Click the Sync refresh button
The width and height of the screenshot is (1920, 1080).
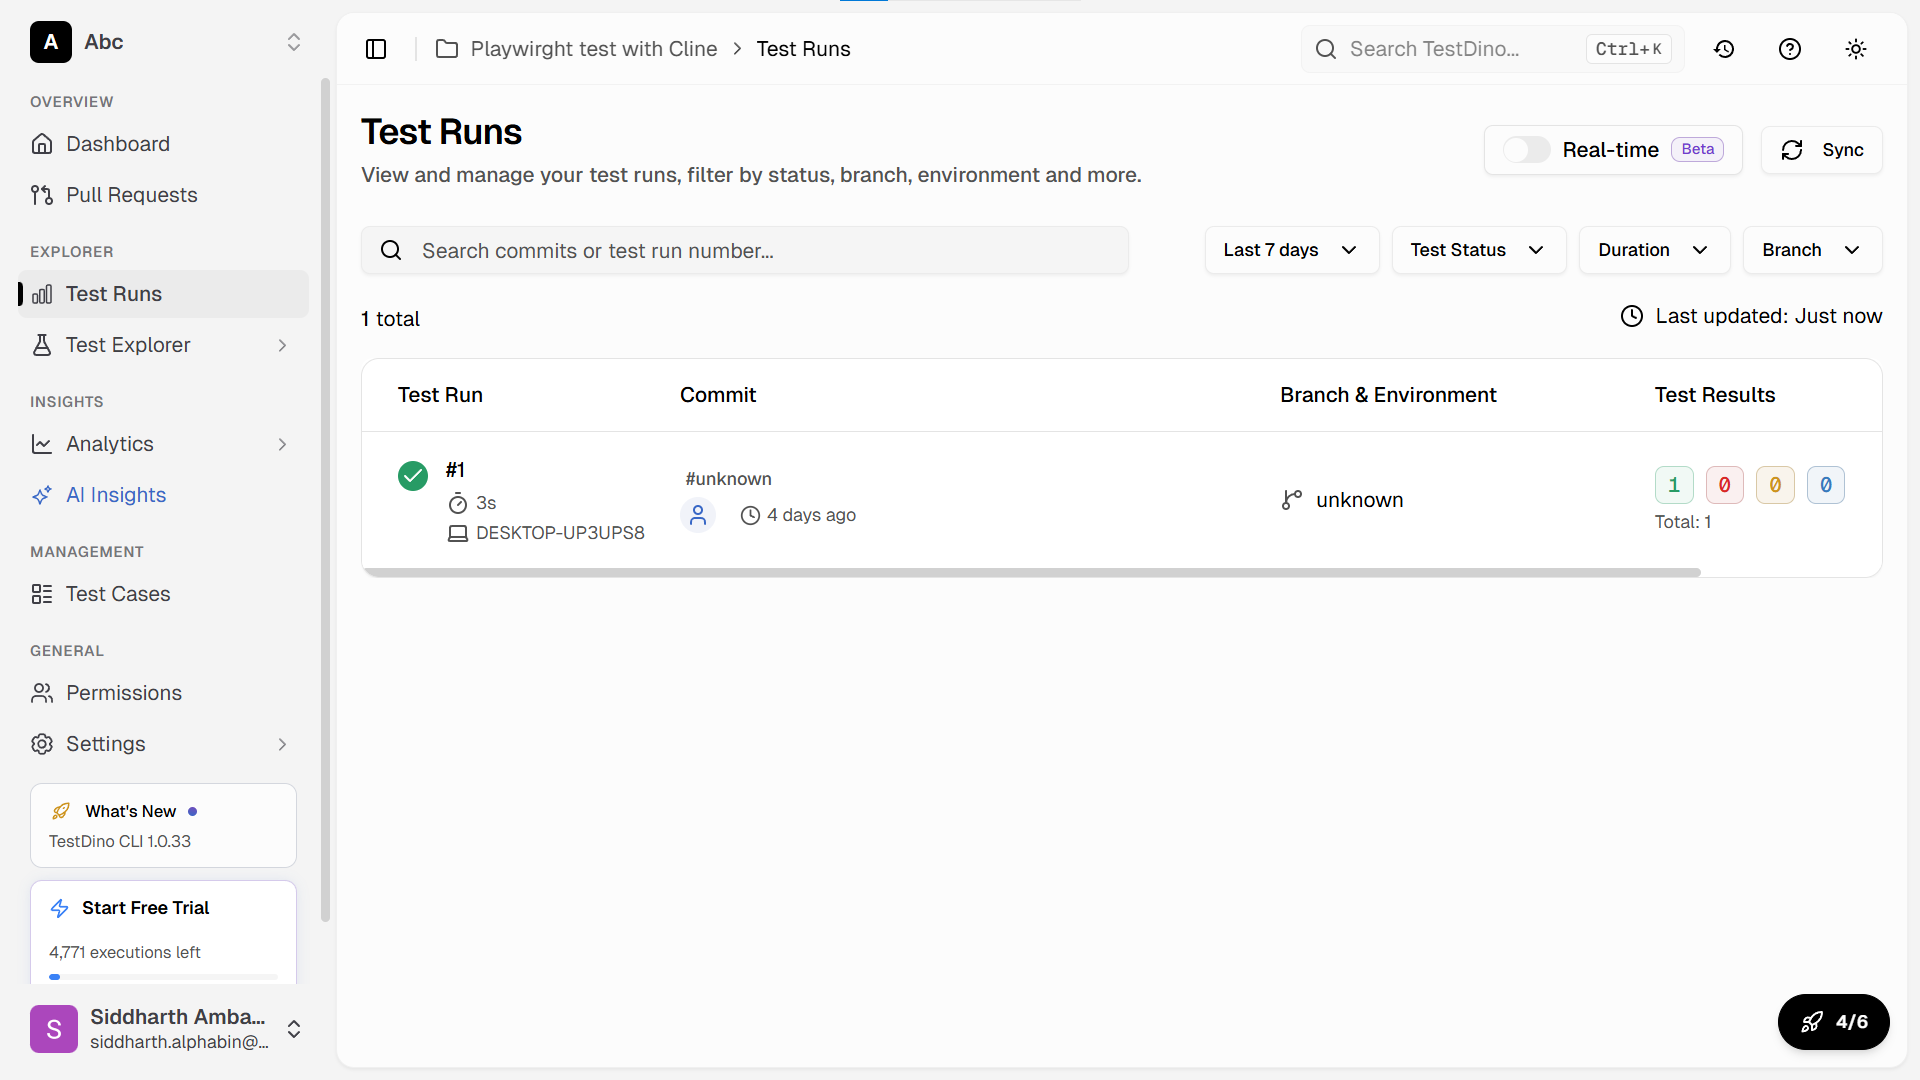pyautogui.click(x=1821, y=150)
